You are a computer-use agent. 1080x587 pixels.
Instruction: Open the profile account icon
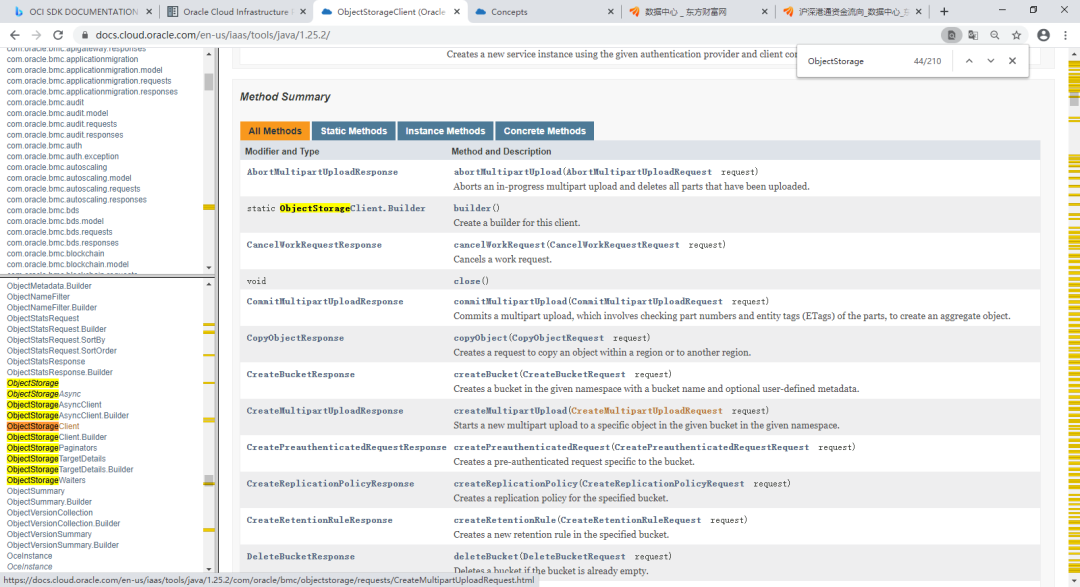[1043, 35]
